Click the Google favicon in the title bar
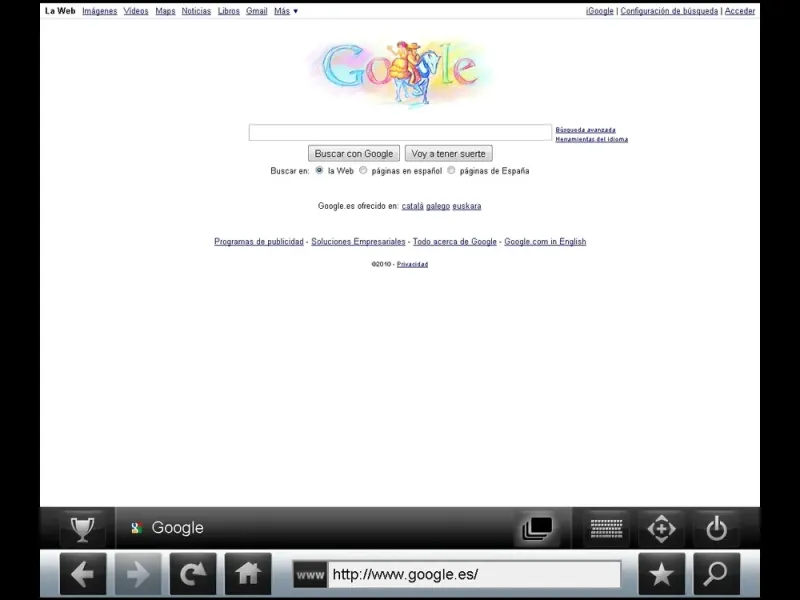 (x=136, y=528)
